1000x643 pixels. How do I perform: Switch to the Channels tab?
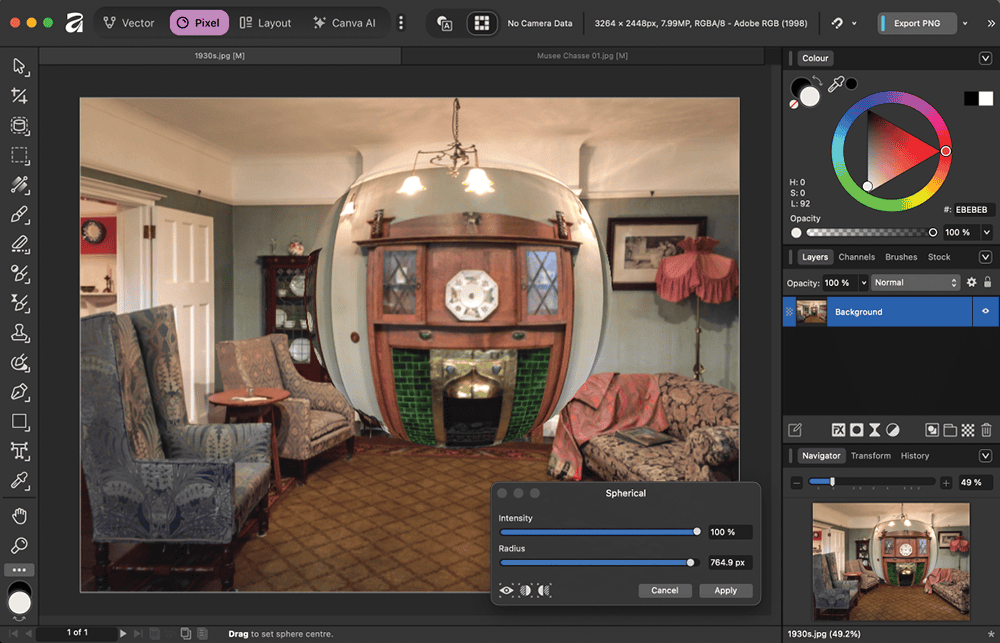(x=856, y=257)
